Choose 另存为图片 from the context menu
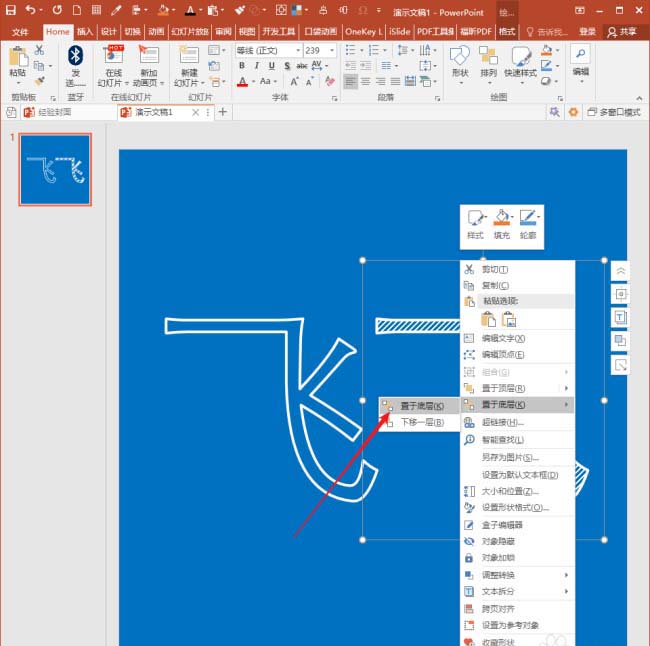Viewport: 650px width, 646px height. coord(510,457)
